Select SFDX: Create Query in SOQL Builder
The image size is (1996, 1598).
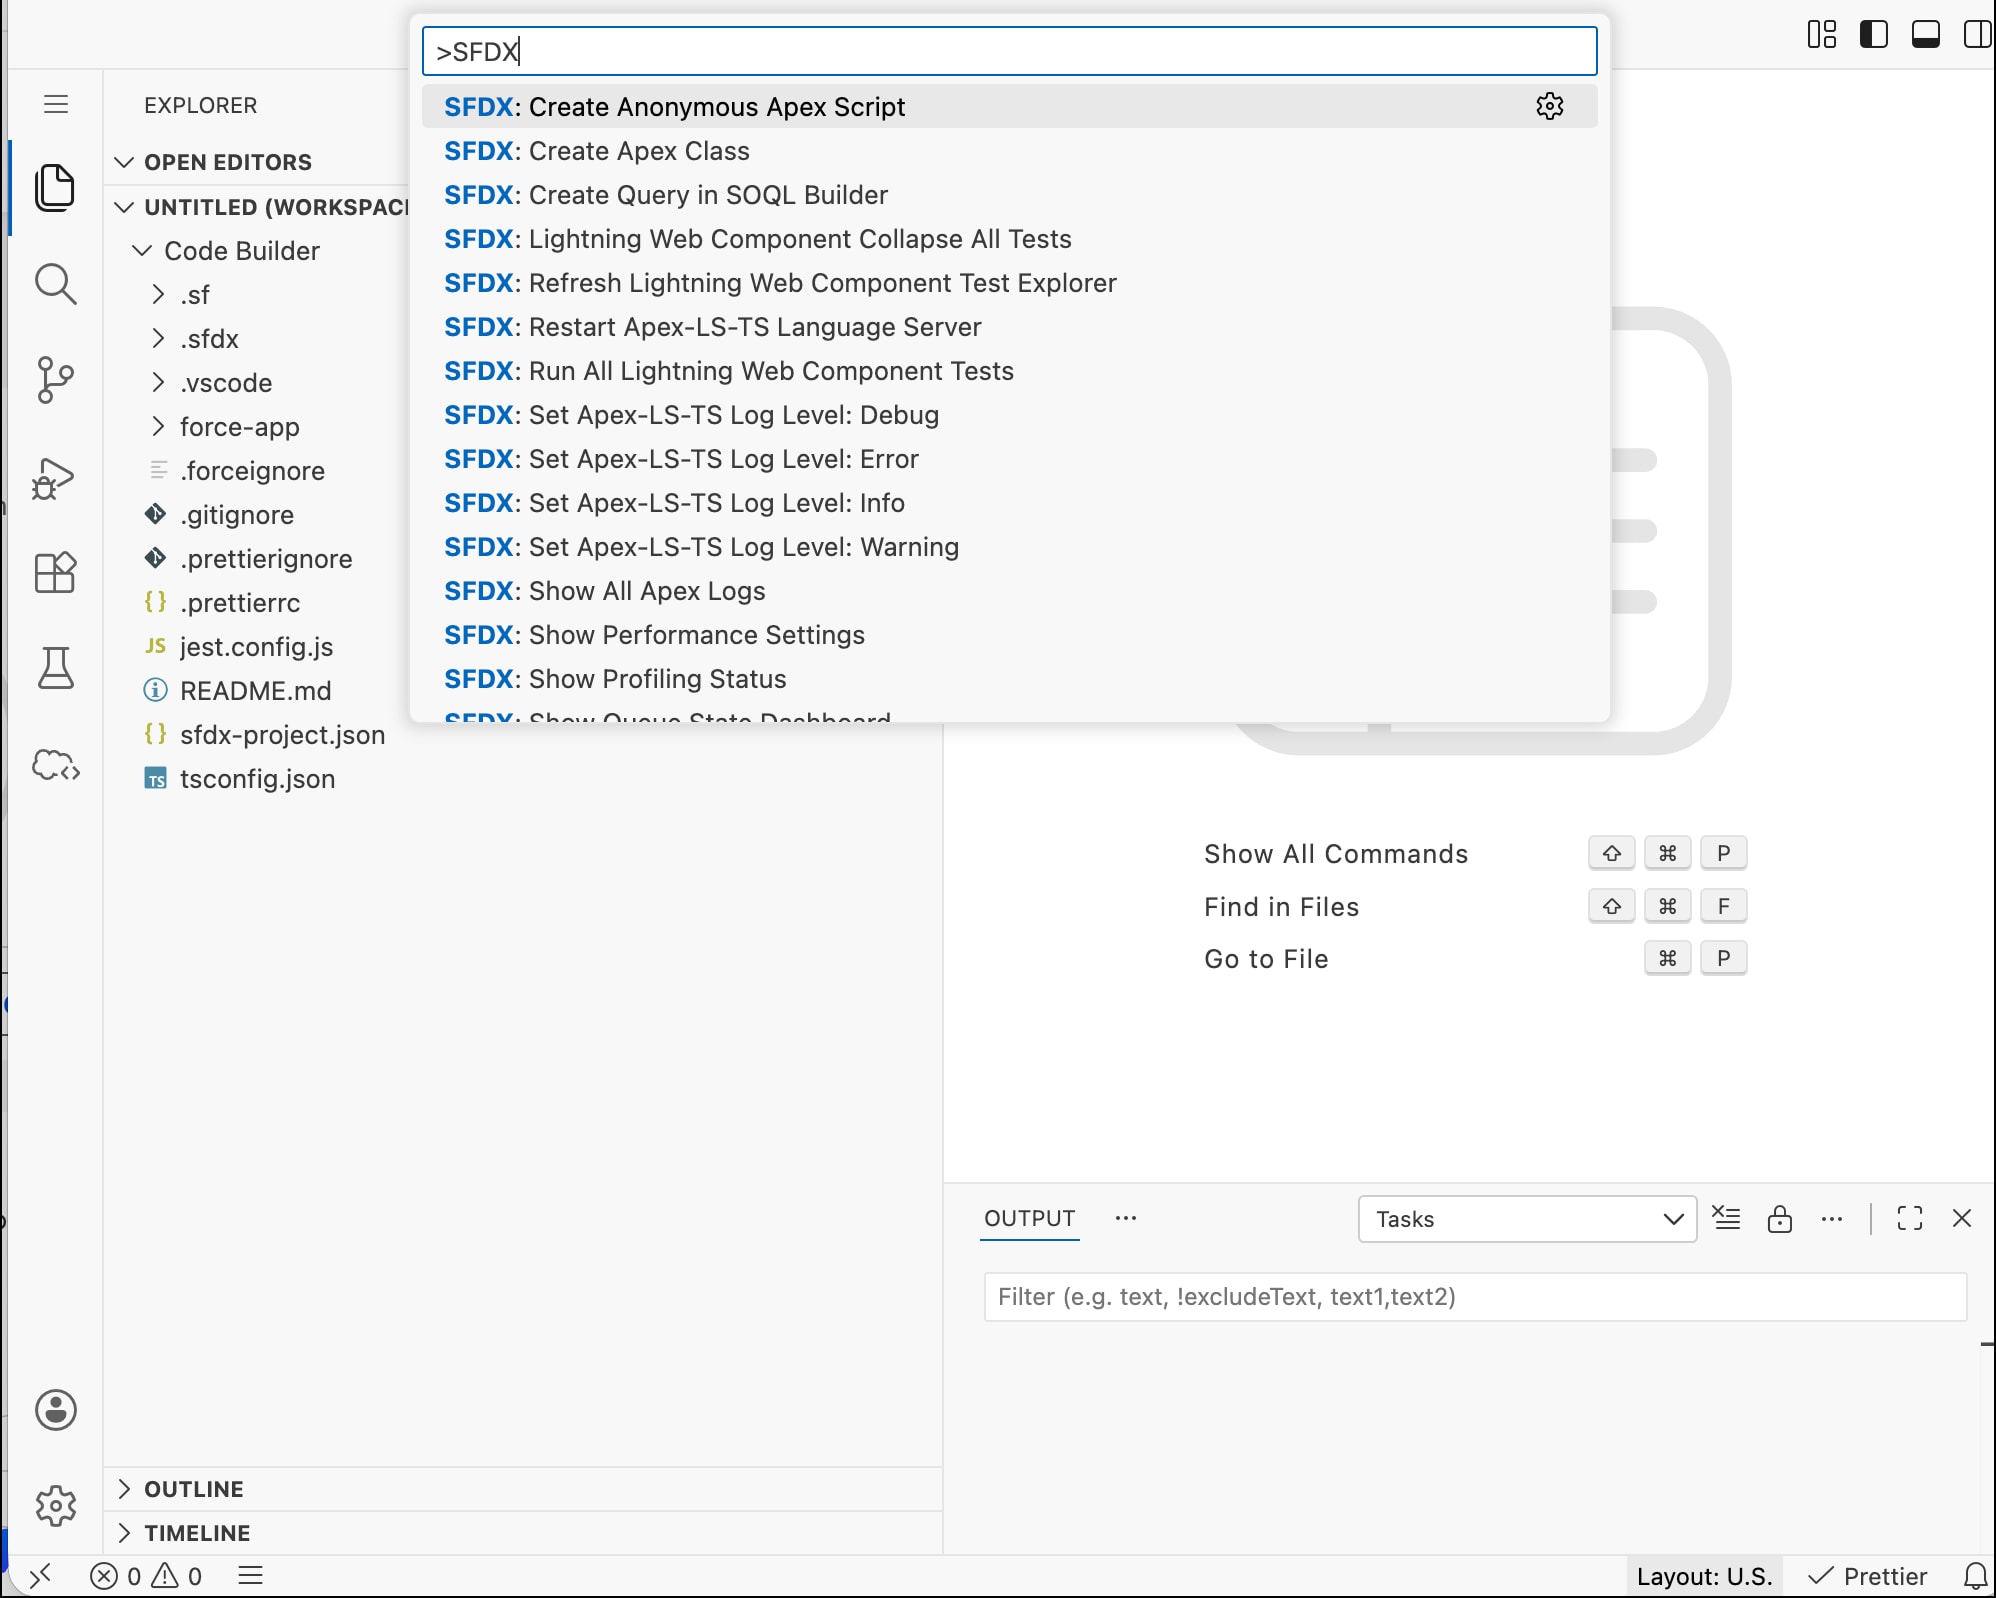click(1009, 194)
